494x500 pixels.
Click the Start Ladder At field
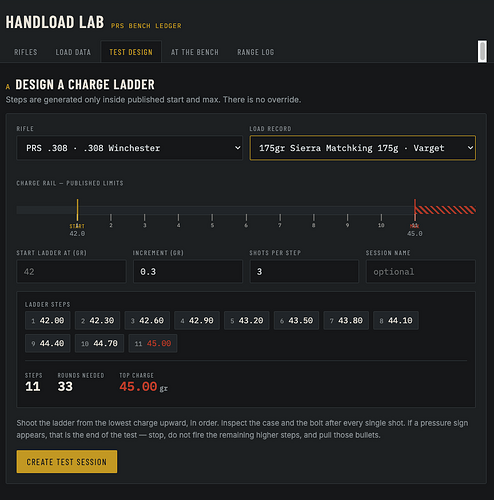point(71,272)
